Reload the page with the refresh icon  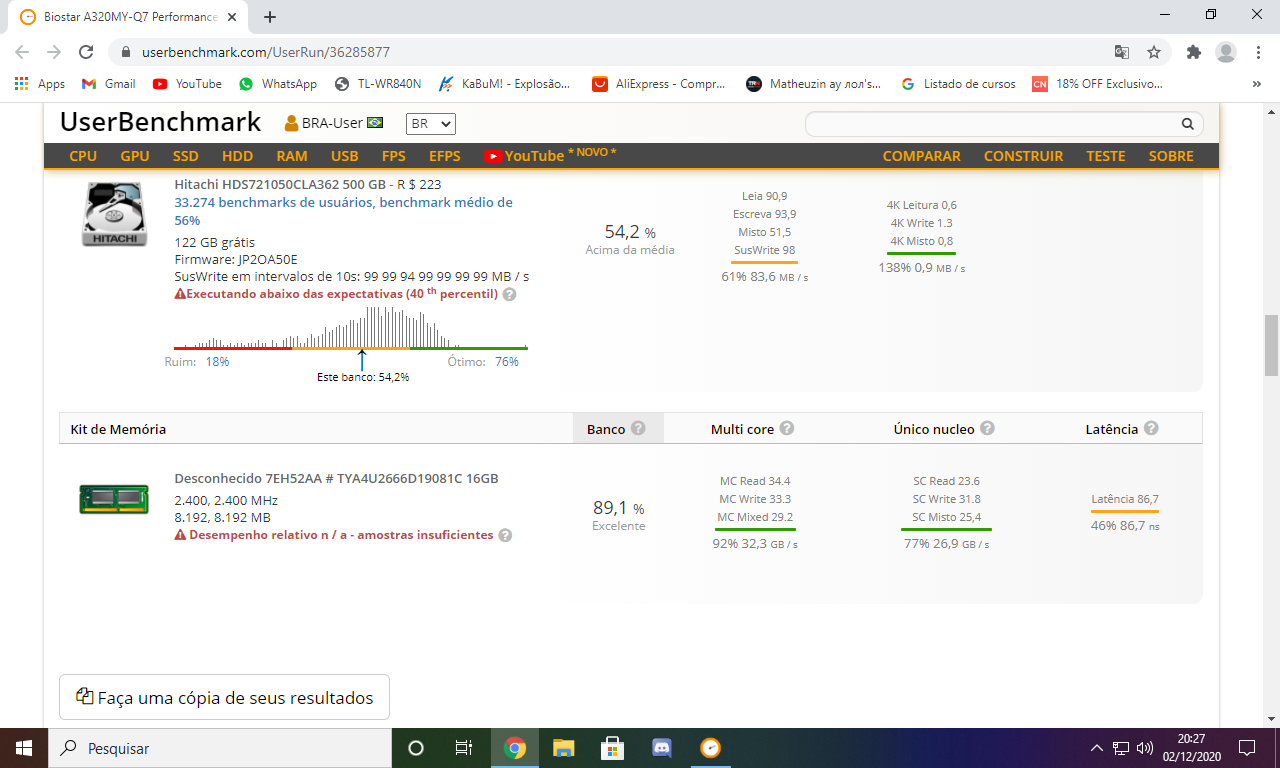pyautogui.click(x=86, y=52)
